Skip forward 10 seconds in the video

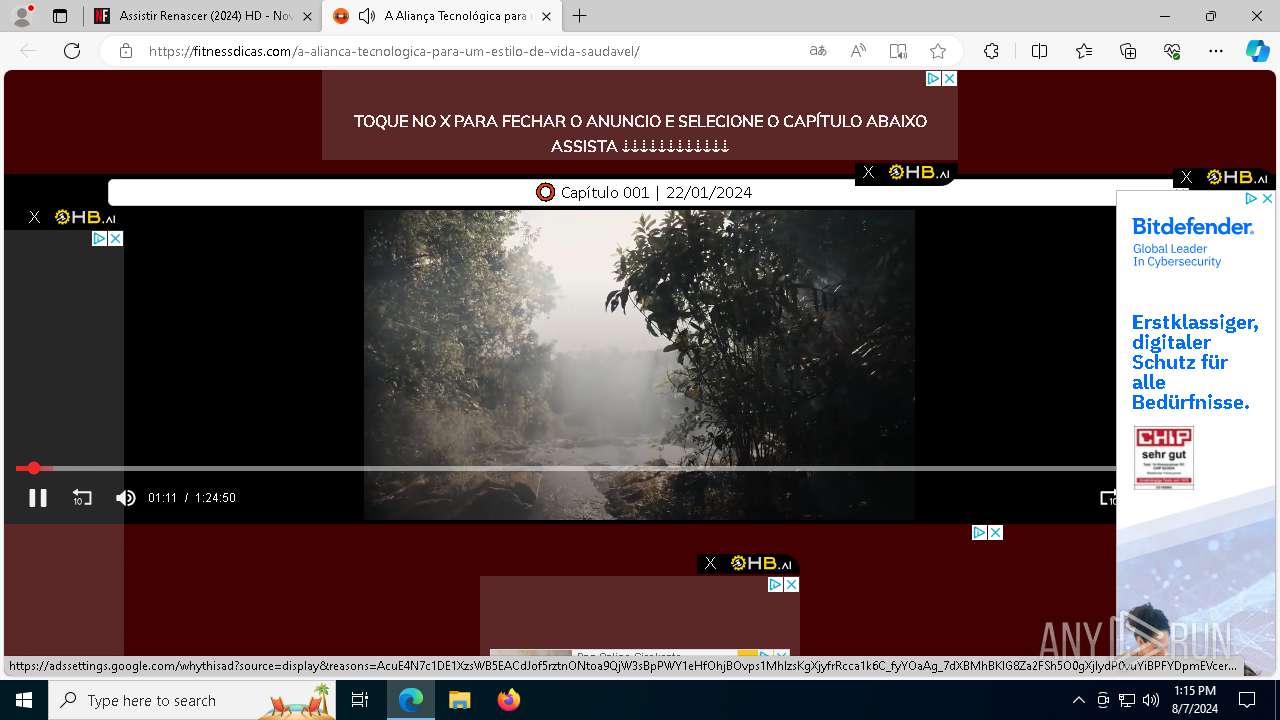pyautogui.click(x=1107, y=498)
